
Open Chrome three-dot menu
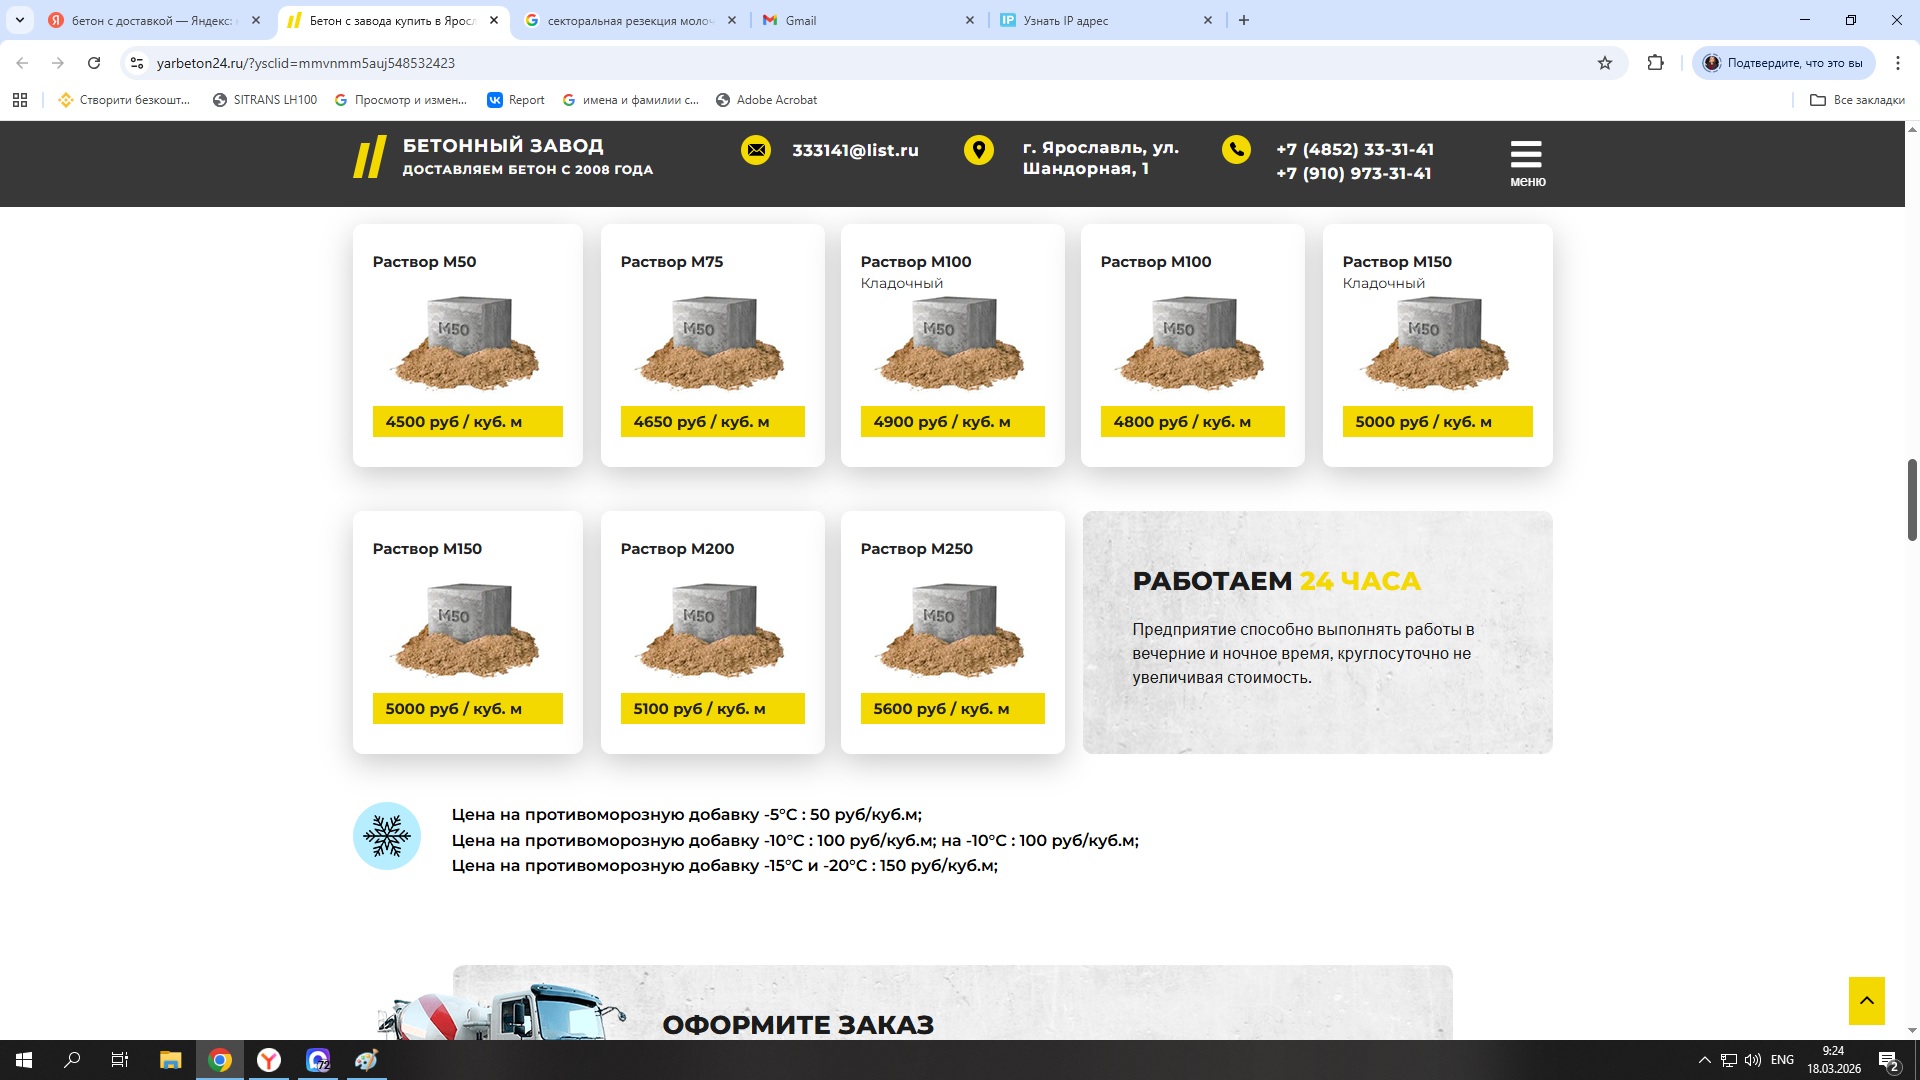click(x=1897, y=63)
